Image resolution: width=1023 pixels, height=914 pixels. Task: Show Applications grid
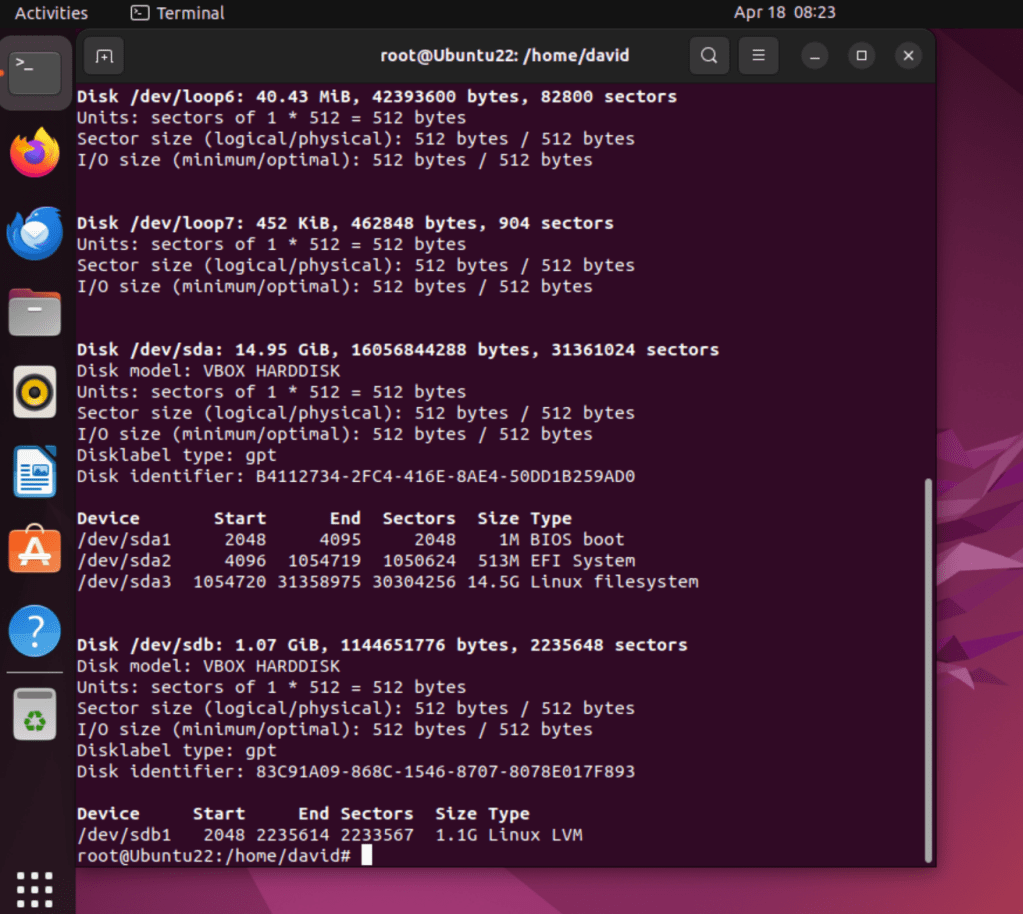coord(35,887)
